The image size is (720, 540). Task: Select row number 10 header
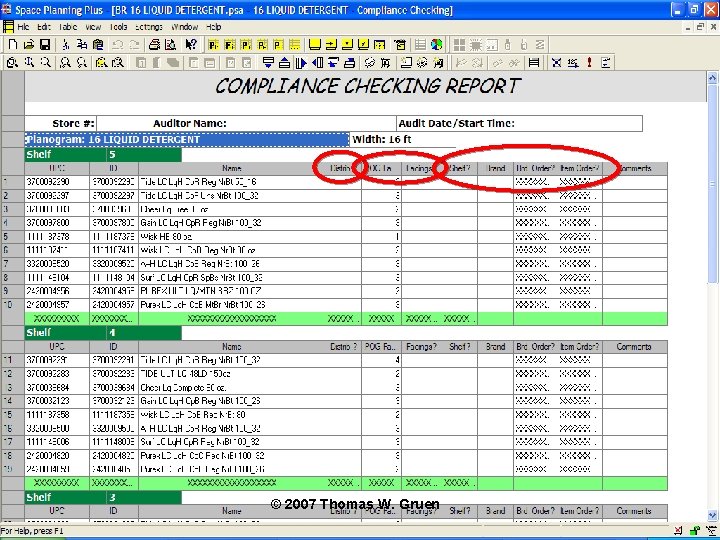tap(12, 305)
